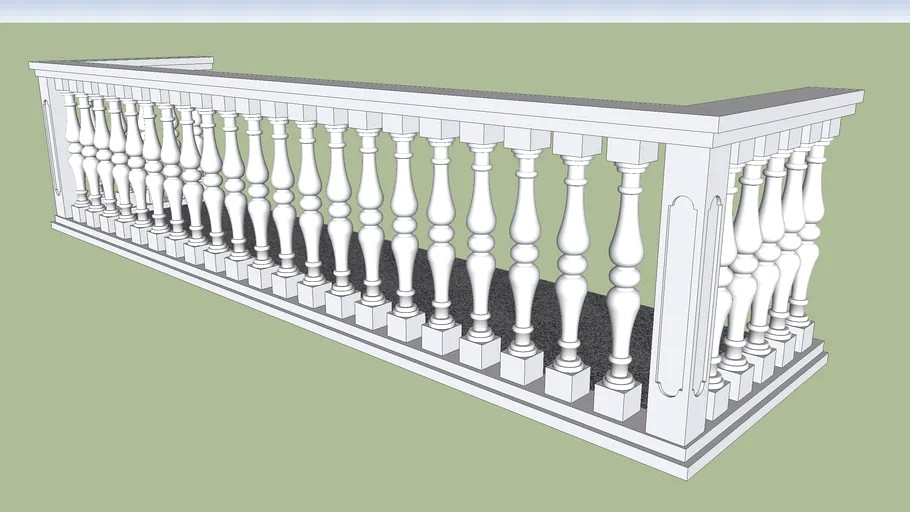Select the leftmost baluster in the front row
This screenshot has height=512, width=910.
point(72,150)
